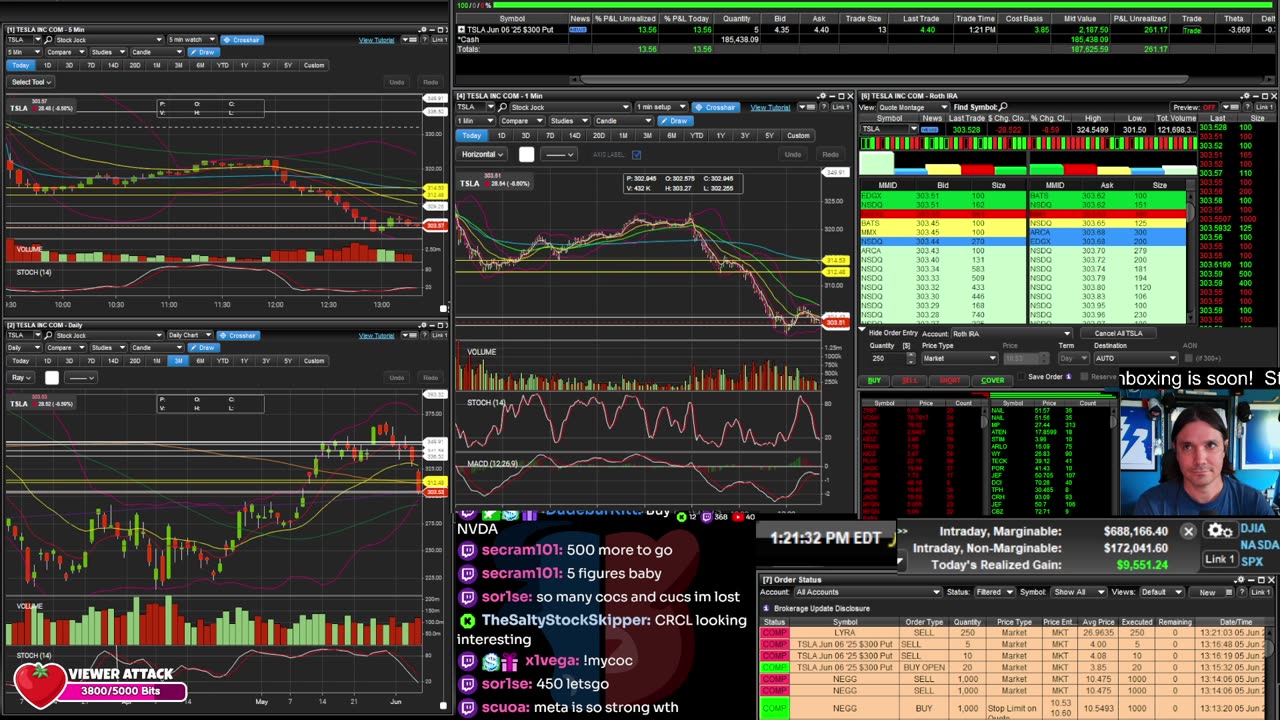
Task: Toggle Draw mode in the Daily chart
Action: point(204,347)
